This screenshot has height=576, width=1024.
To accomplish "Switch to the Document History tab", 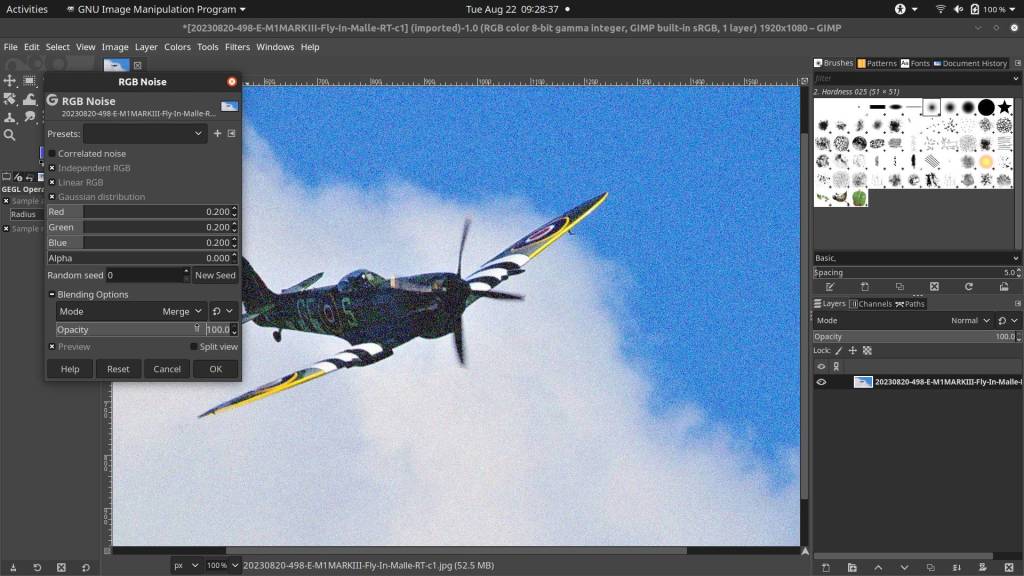I will [970, 63].
